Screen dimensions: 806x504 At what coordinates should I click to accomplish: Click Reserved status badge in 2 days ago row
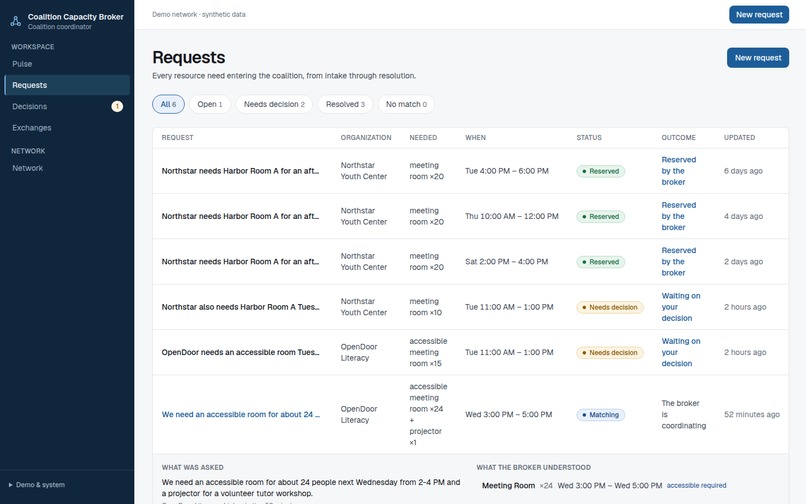[x=600, y=262]
